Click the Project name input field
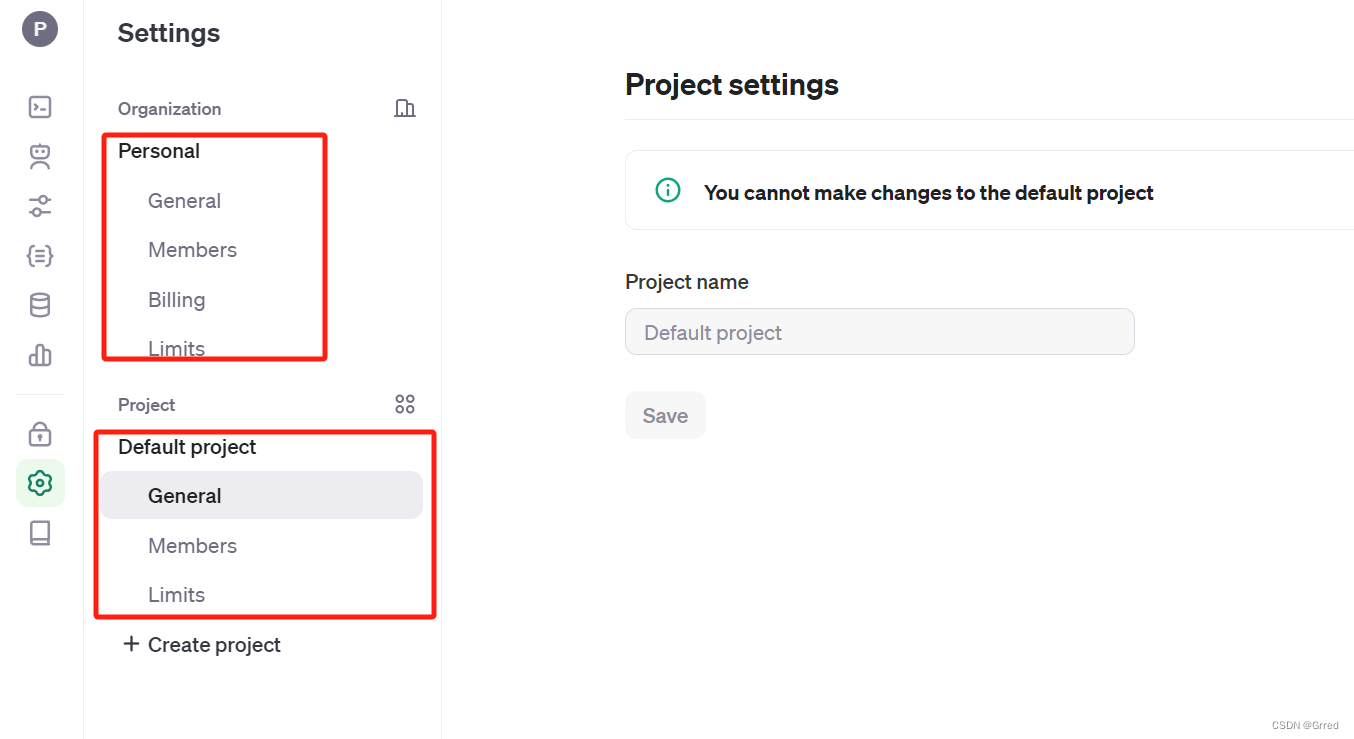 point(879,332)
